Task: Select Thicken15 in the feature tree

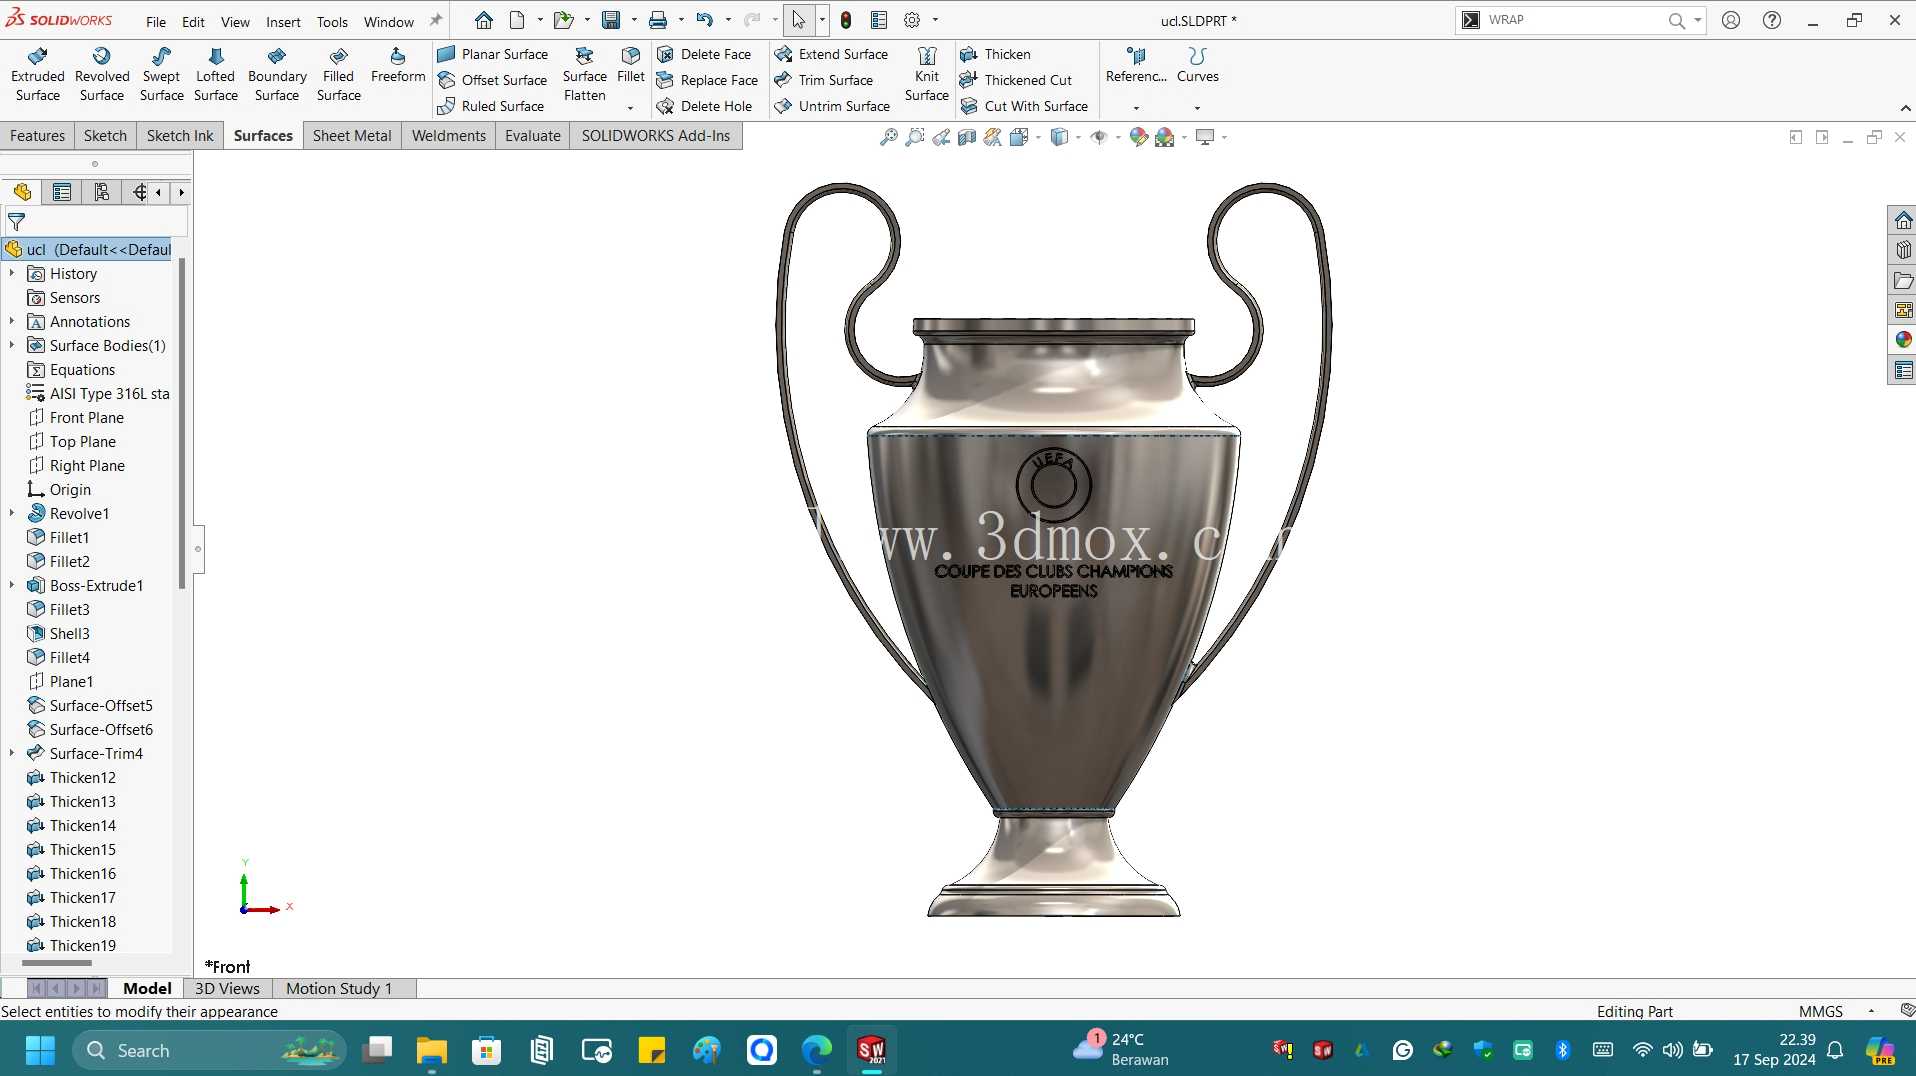Action: click(x=83, y=849)
